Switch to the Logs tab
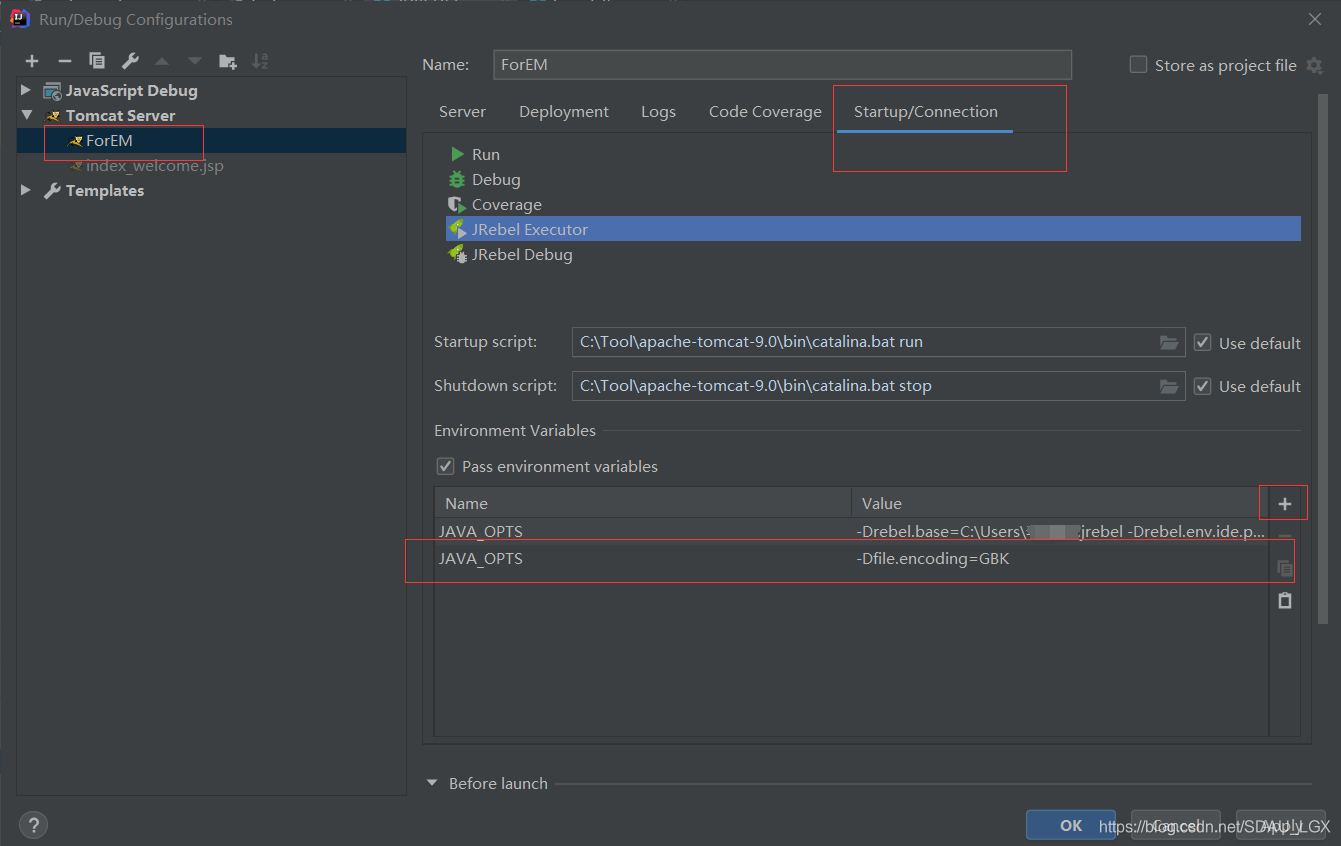The image size is (1341, 846). [x=658, y=112]
